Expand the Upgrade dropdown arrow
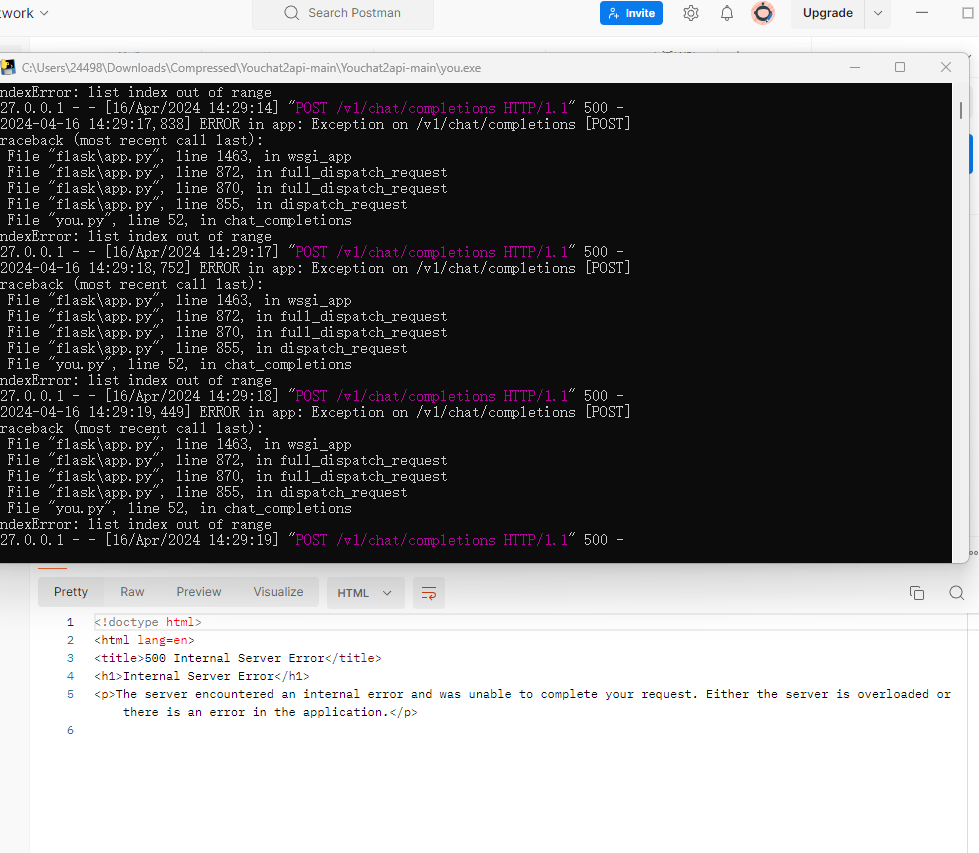979x853 pixels. point(878,13)
